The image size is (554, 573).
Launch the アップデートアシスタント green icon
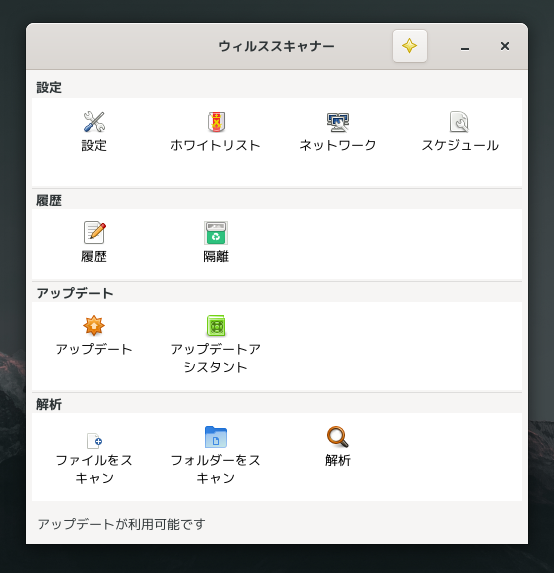point(216,325)
